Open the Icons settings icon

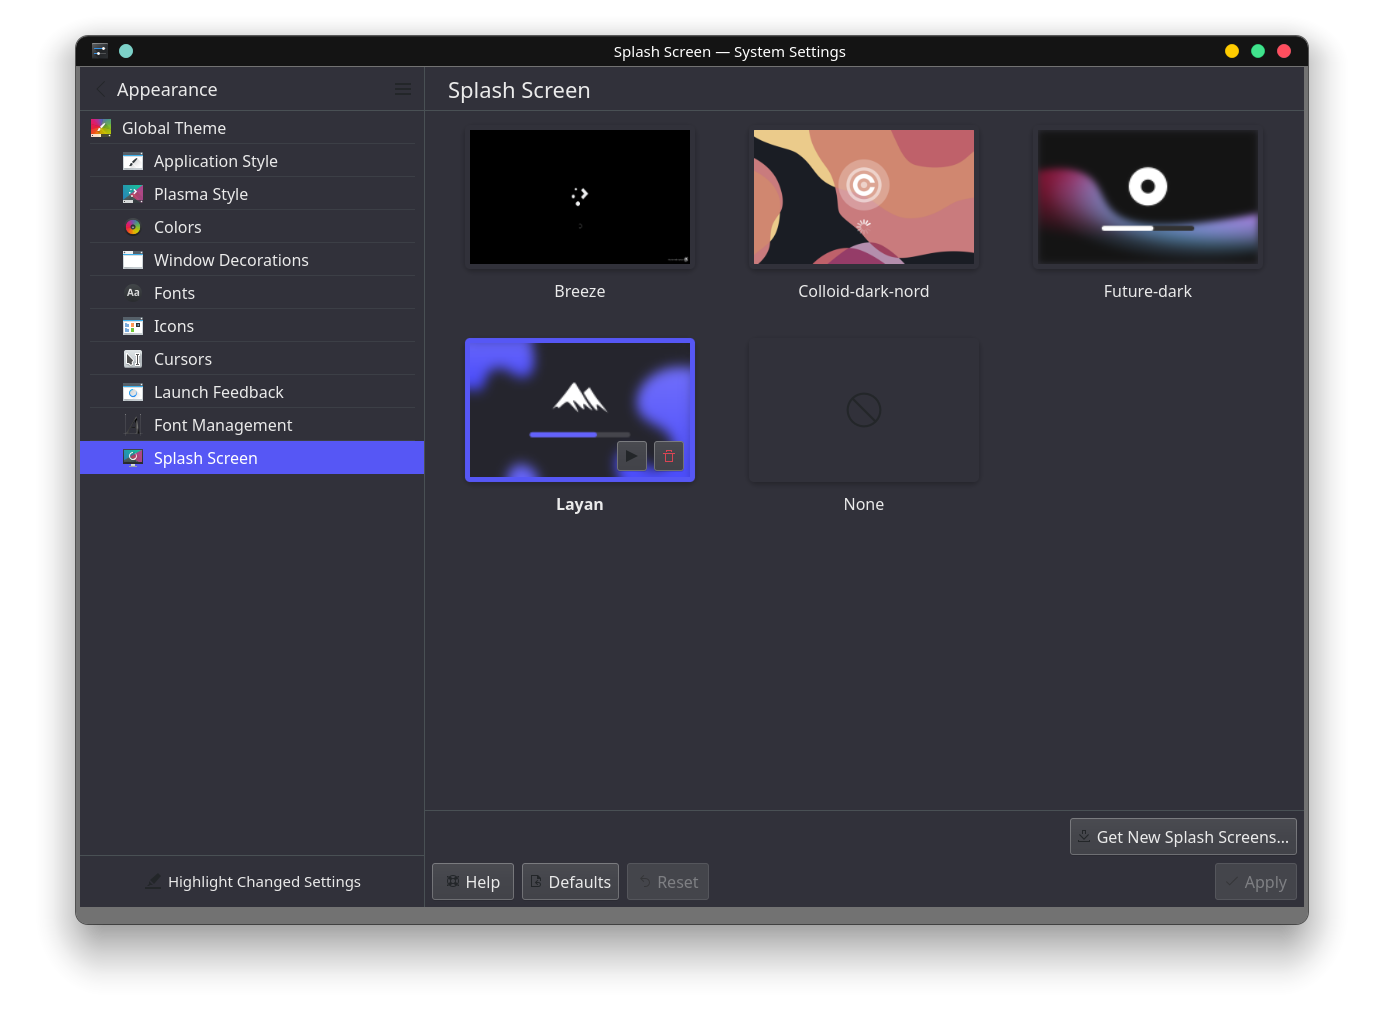click(133, 325)
